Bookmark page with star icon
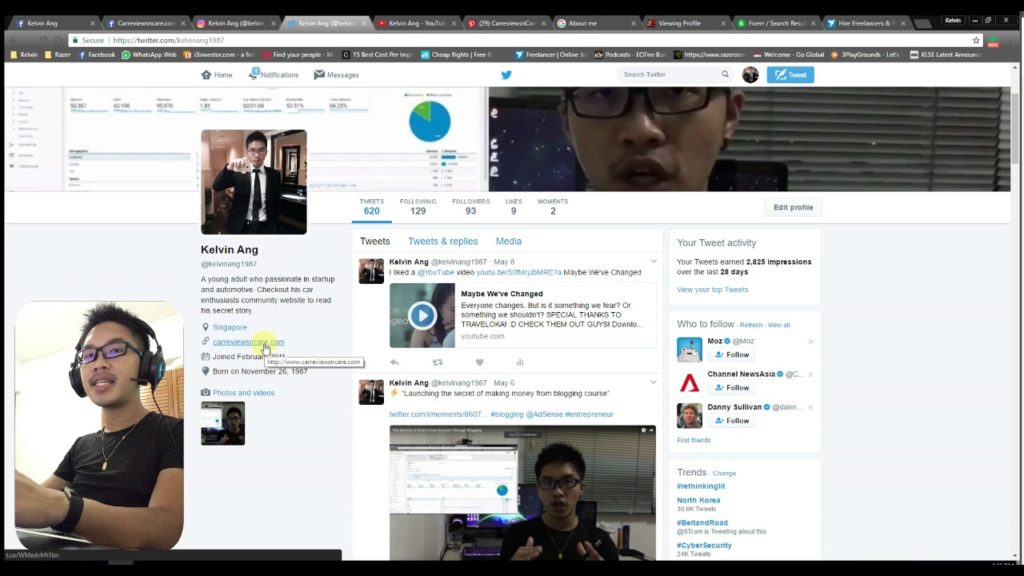This screenshot has width=1024, height=576. tap(976, 40)
